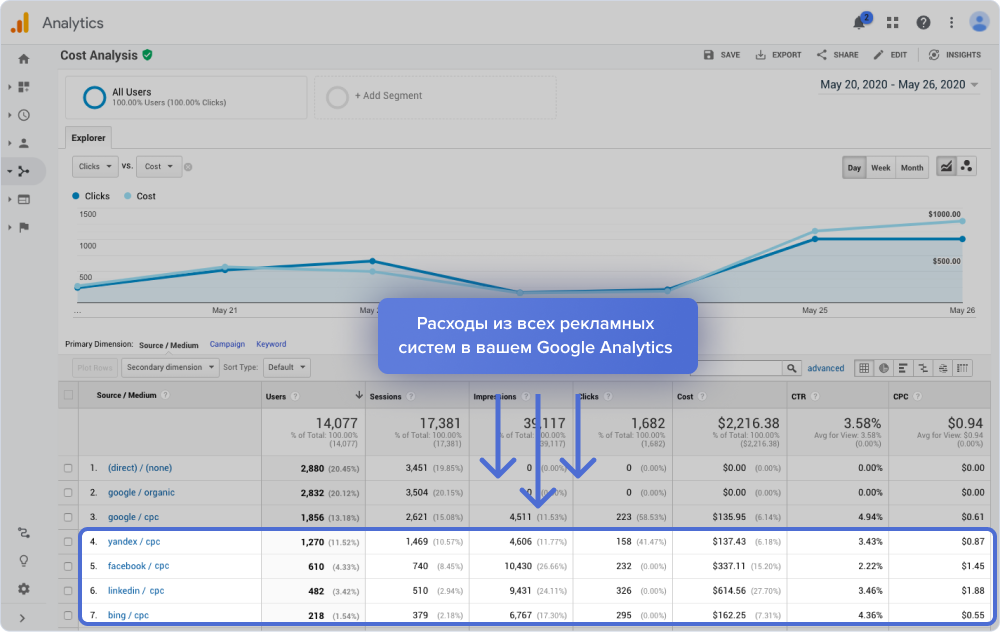The height and width of the screenshot is (632, 1000).
Task: Select the All Users segment
Action: [x=186, y=97]
